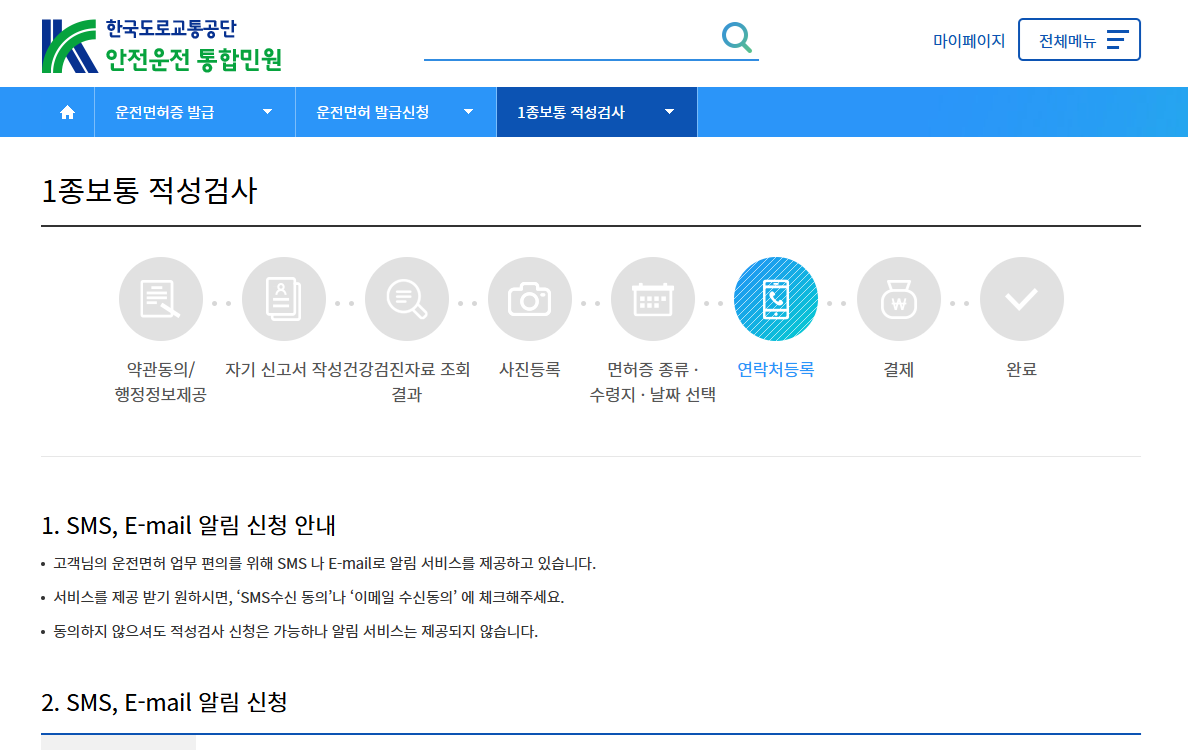The height and width of the screenshot is (750, 1188).
Task: Click the search magnifier icon
Action: (737, 37)
